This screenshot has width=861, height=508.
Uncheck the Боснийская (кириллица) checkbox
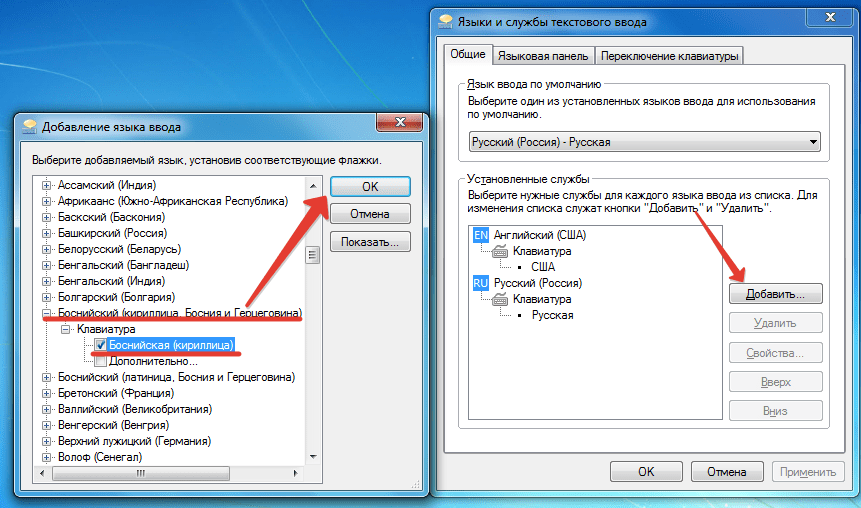coord(100,345)
